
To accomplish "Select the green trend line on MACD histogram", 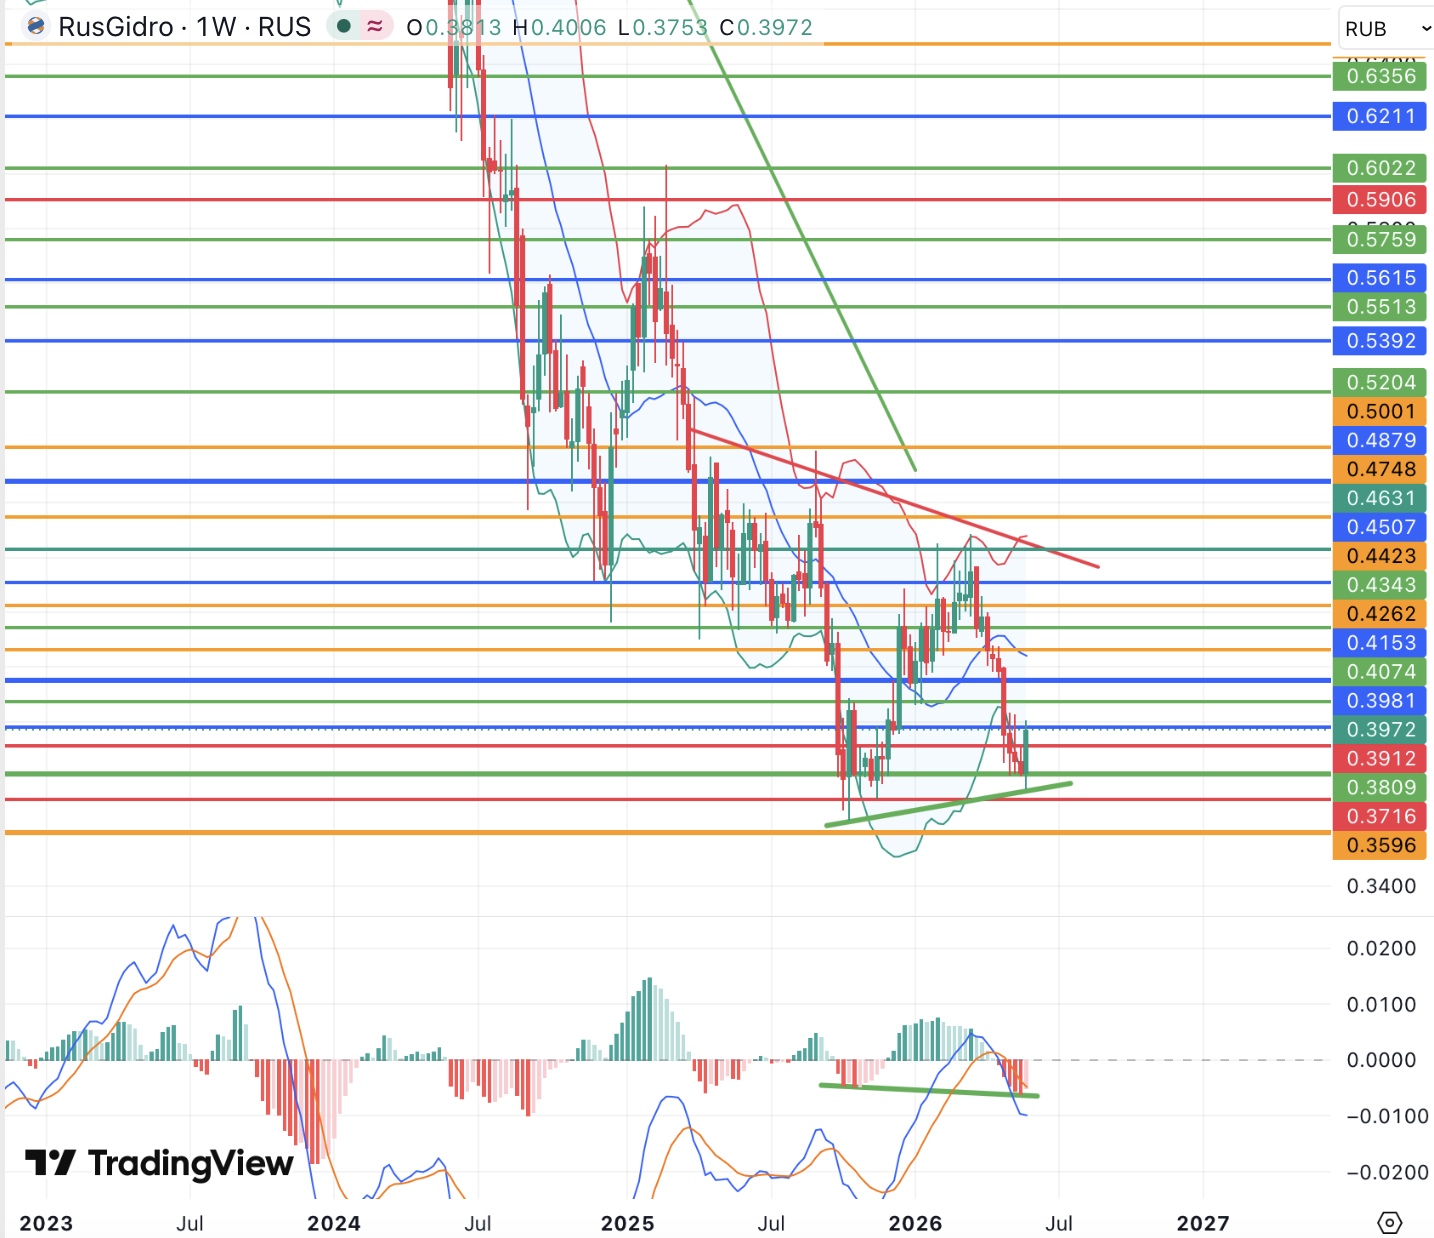I will (x=929, y=1090).
